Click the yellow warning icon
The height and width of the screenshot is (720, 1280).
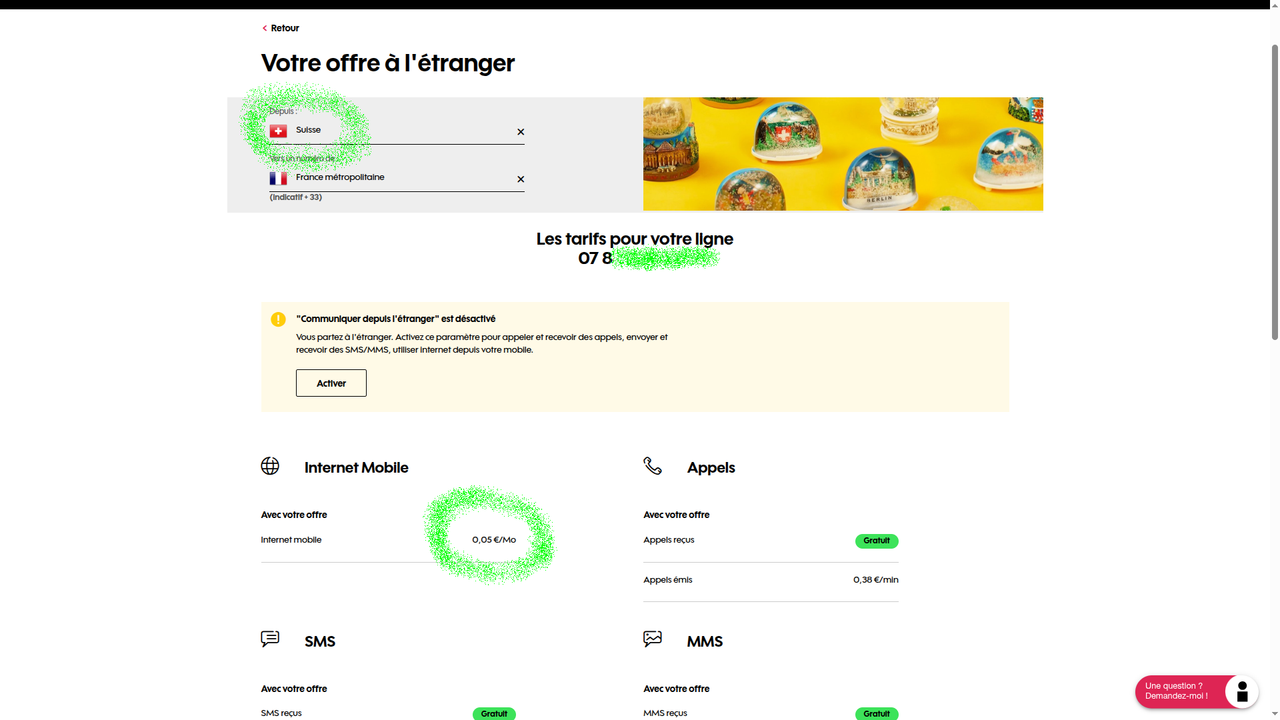click(x=278, y=319)
